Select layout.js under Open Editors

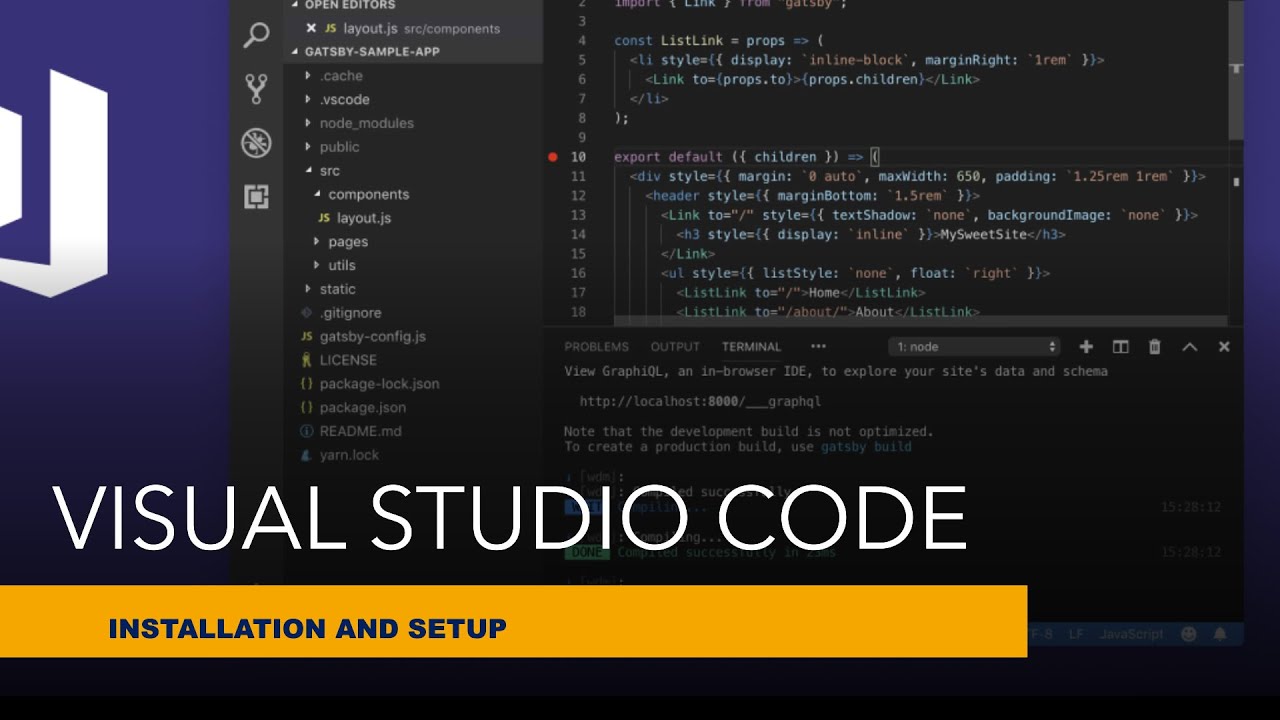(x=415, y=28)
